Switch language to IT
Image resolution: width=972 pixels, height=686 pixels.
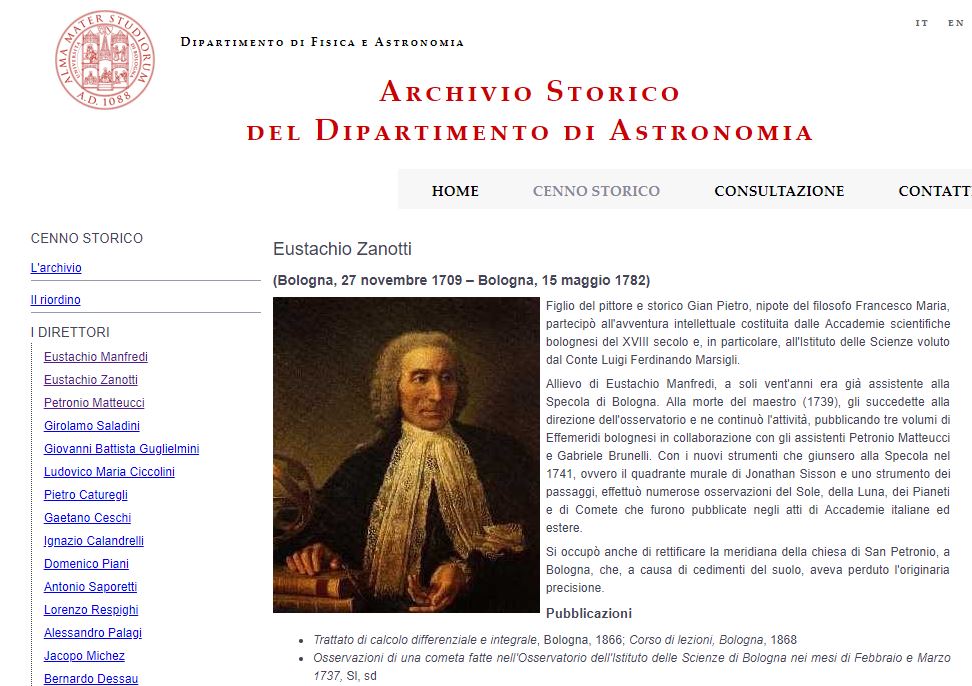922,23
